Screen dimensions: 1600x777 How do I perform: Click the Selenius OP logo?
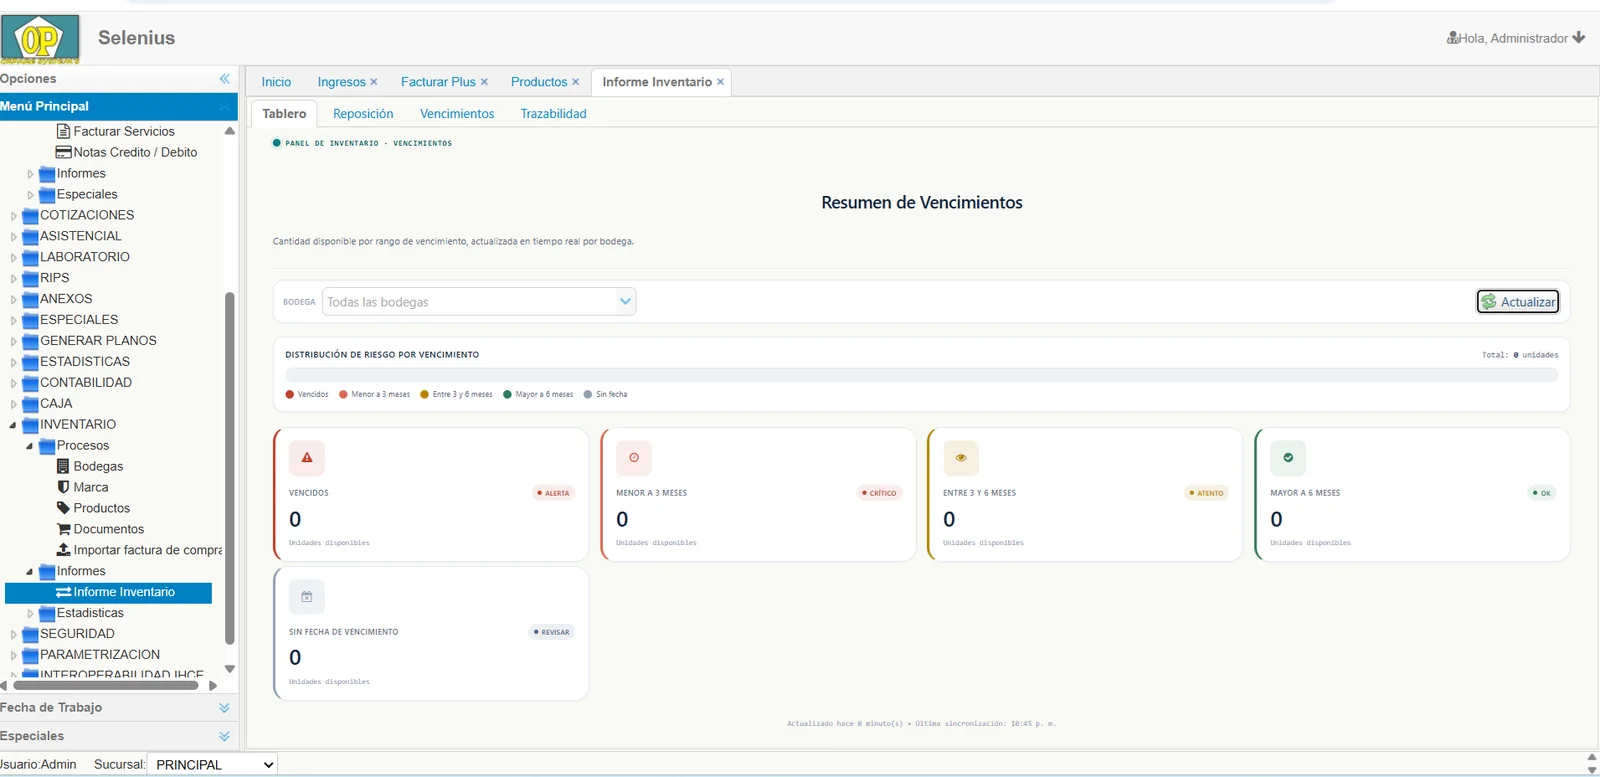(40, 39)
